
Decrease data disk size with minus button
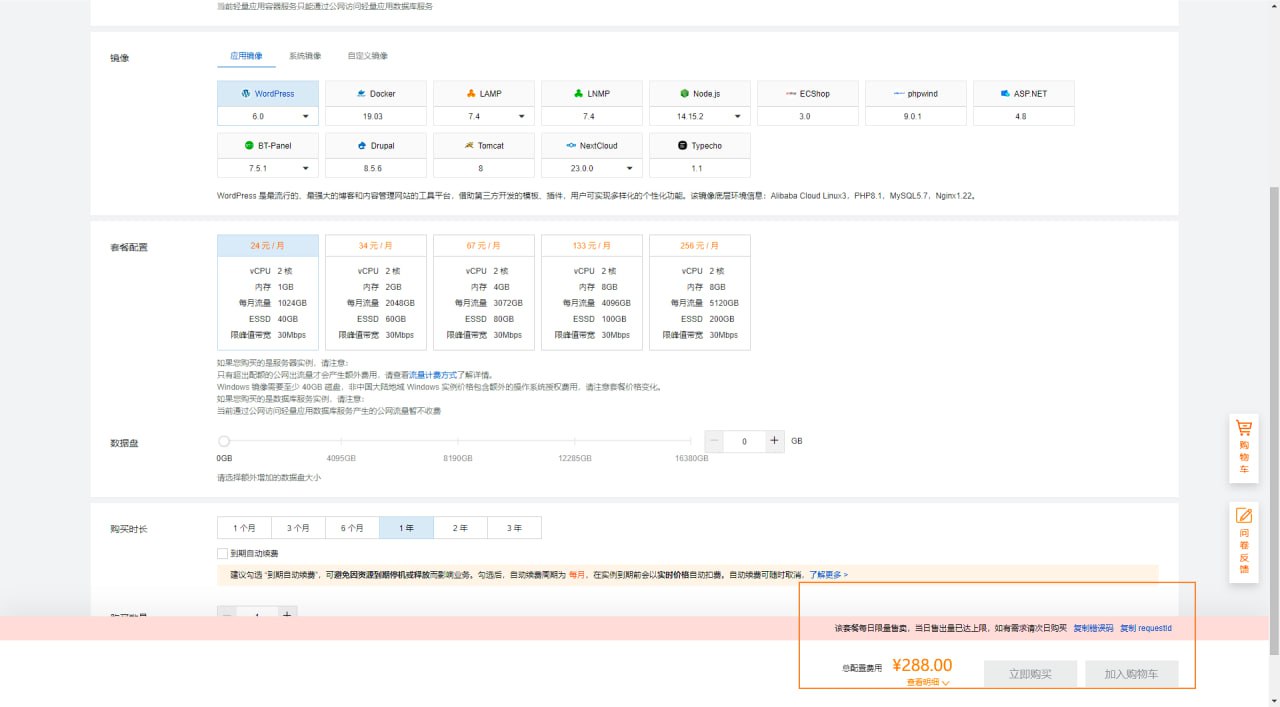point(714,441)
